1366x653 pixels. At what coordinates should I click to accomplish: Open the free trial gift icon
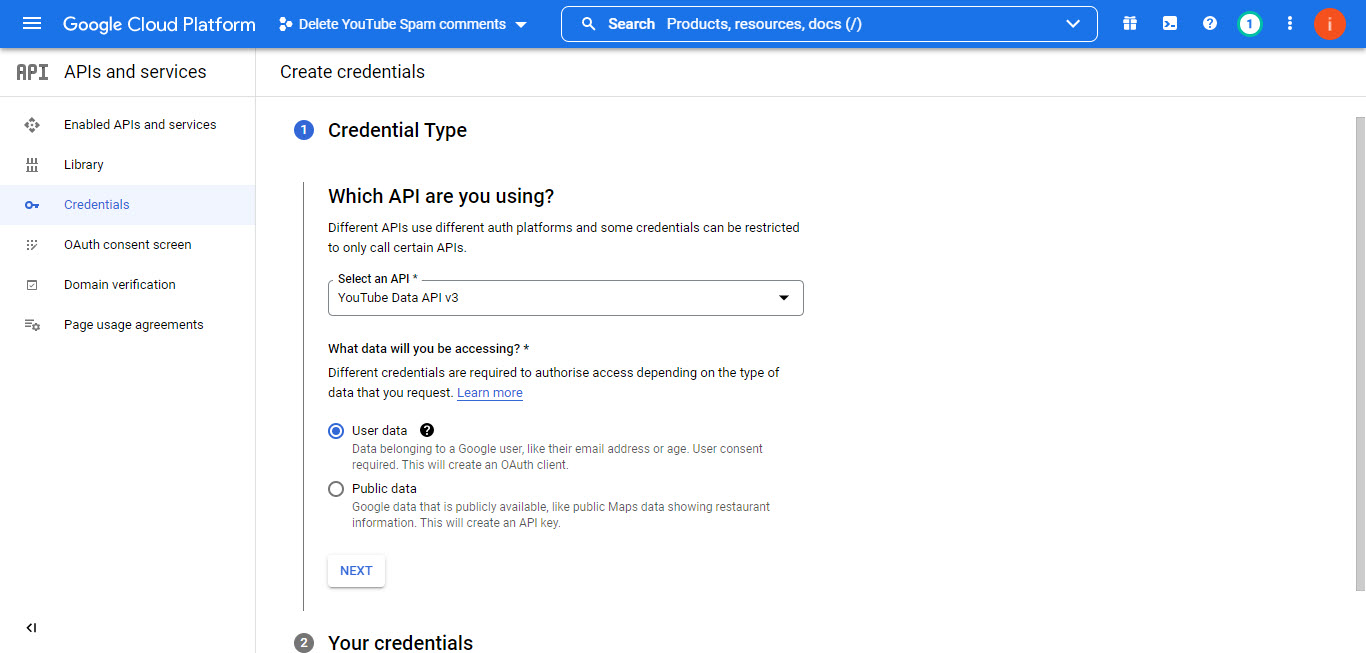(1130, 24)
